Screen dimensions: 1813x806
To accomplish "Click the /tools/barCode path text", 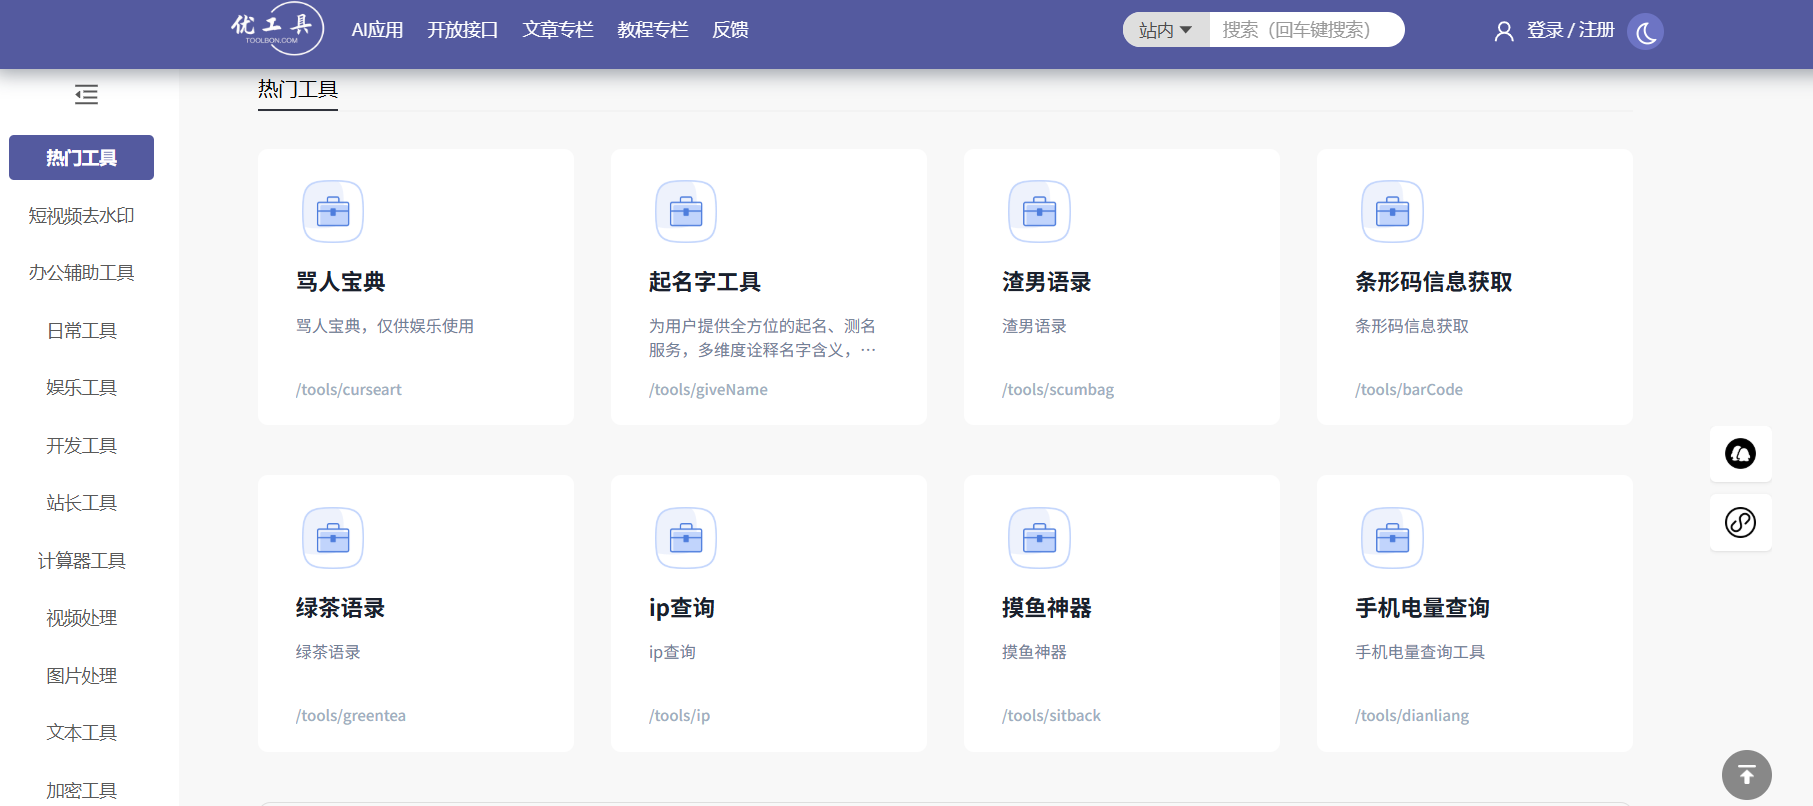I will pyautogui.click(x=1409, y=390).
